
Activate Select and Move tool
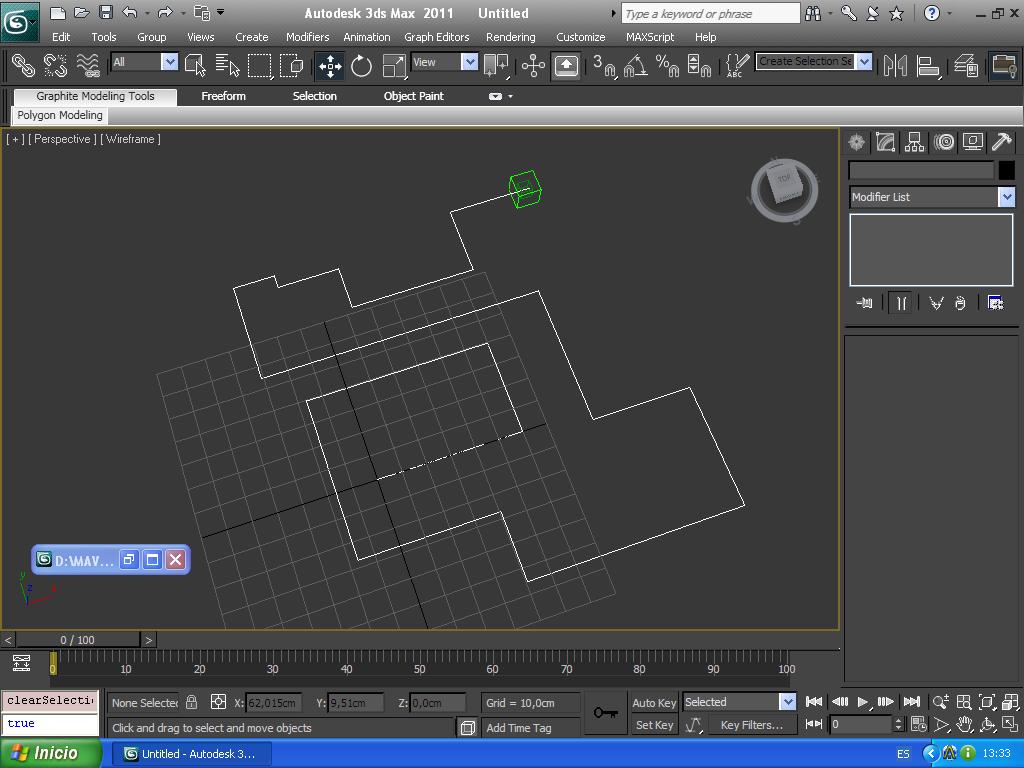(330, 65)
